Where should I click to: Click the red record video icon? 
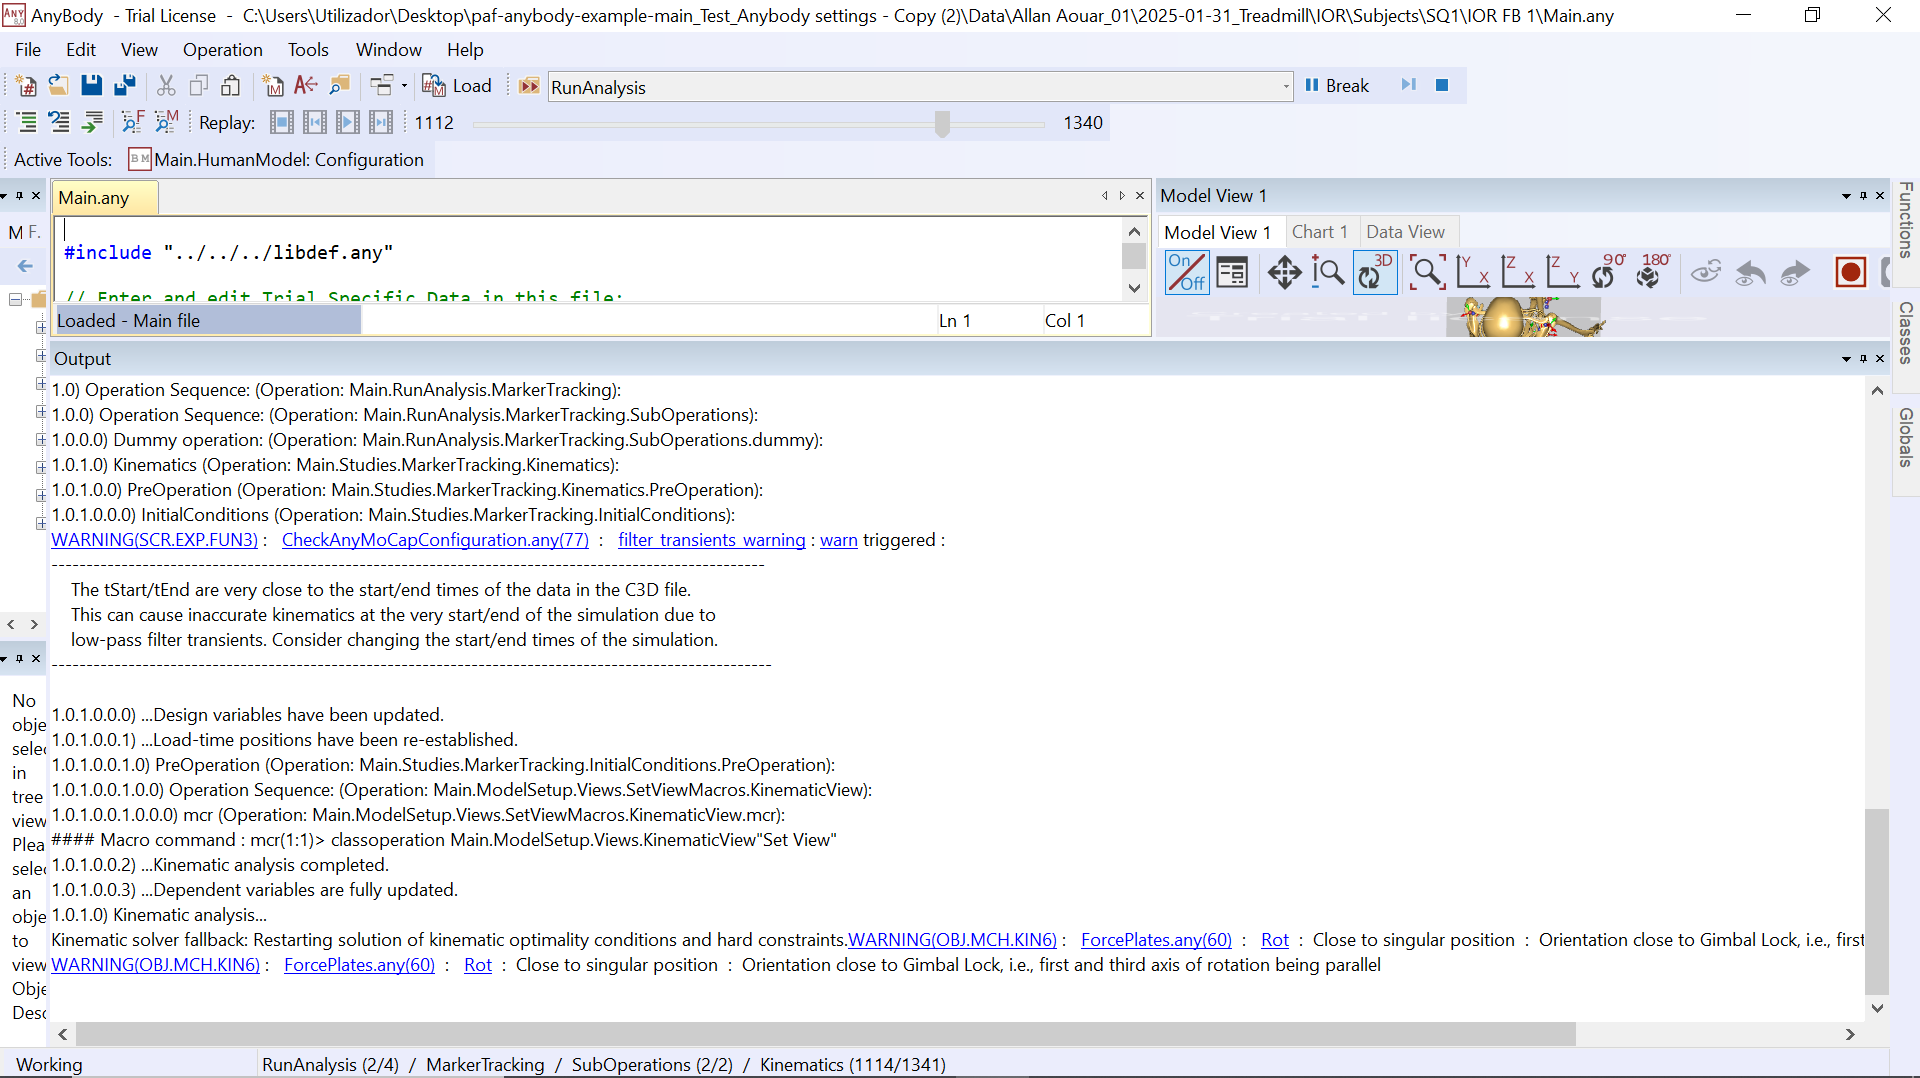point(1850,272)
